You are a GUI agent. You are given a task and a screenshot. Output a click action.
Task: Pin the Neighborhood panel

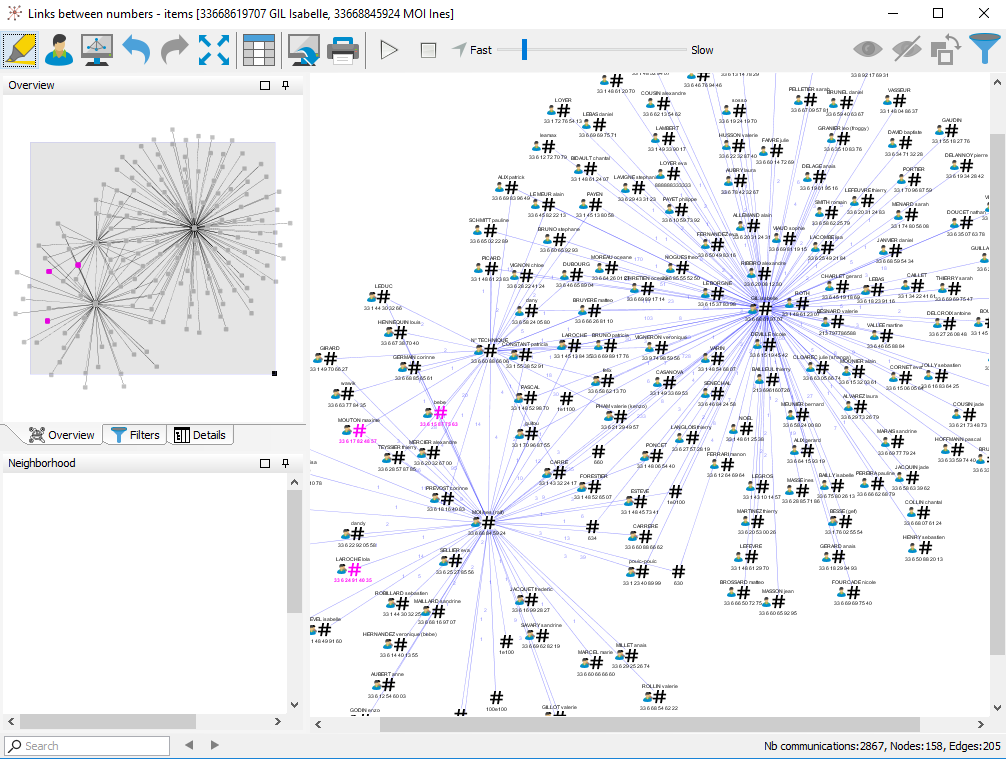286,463
